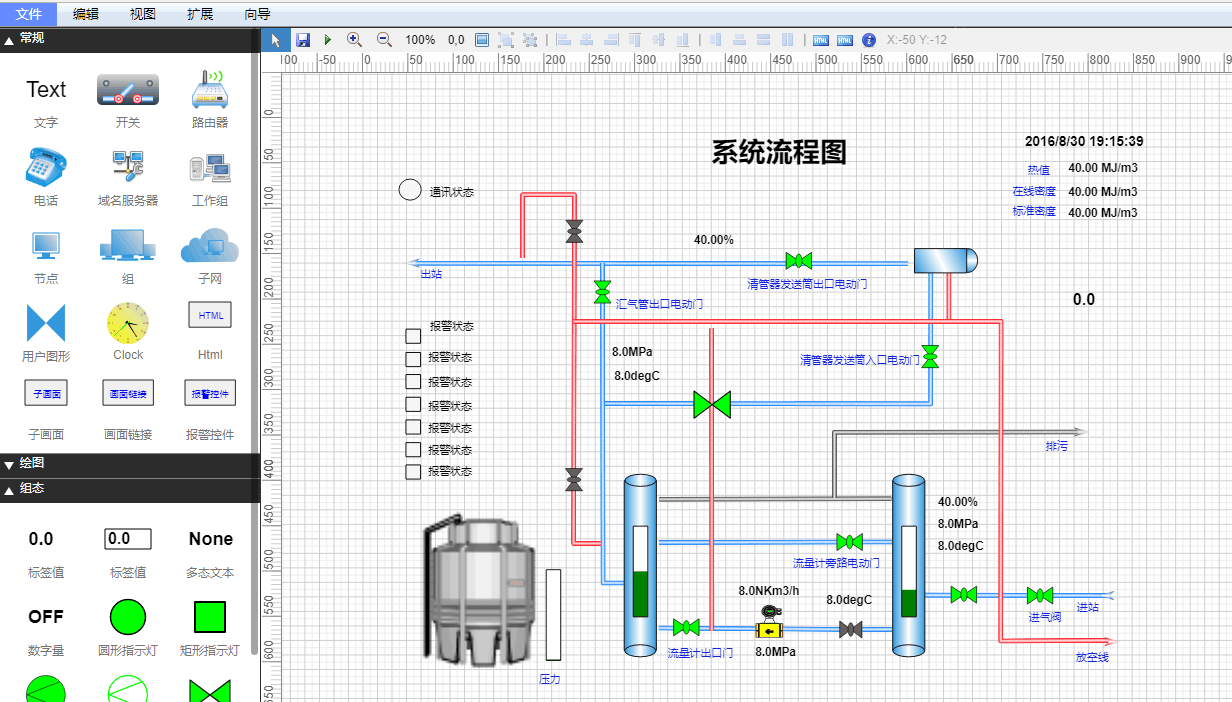Click the 画面链接 button component
This screenshot has width=1232, height=702.
[128, 394]
